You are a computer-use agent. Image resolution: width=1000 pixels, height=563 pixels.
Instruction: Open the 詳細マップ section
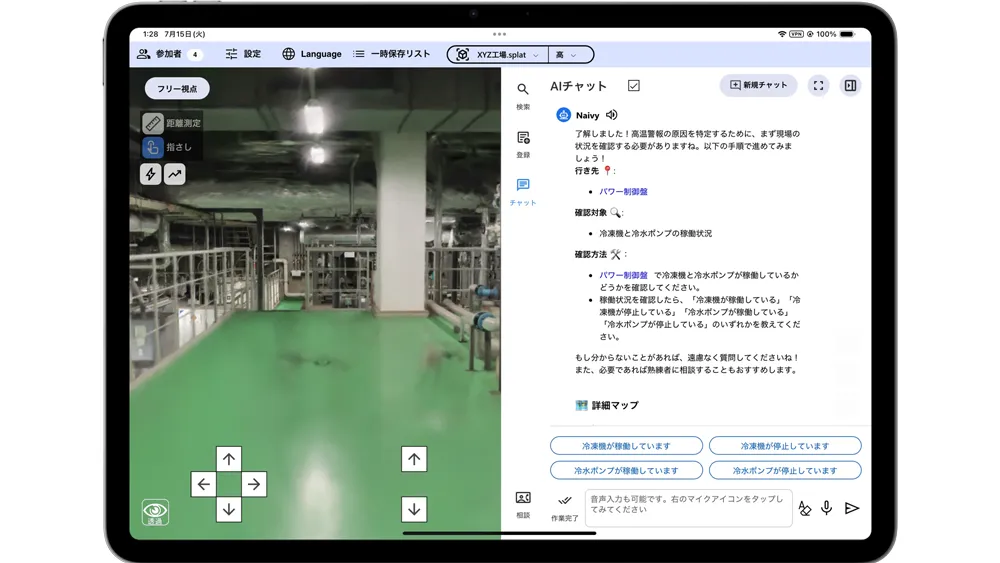607,406
